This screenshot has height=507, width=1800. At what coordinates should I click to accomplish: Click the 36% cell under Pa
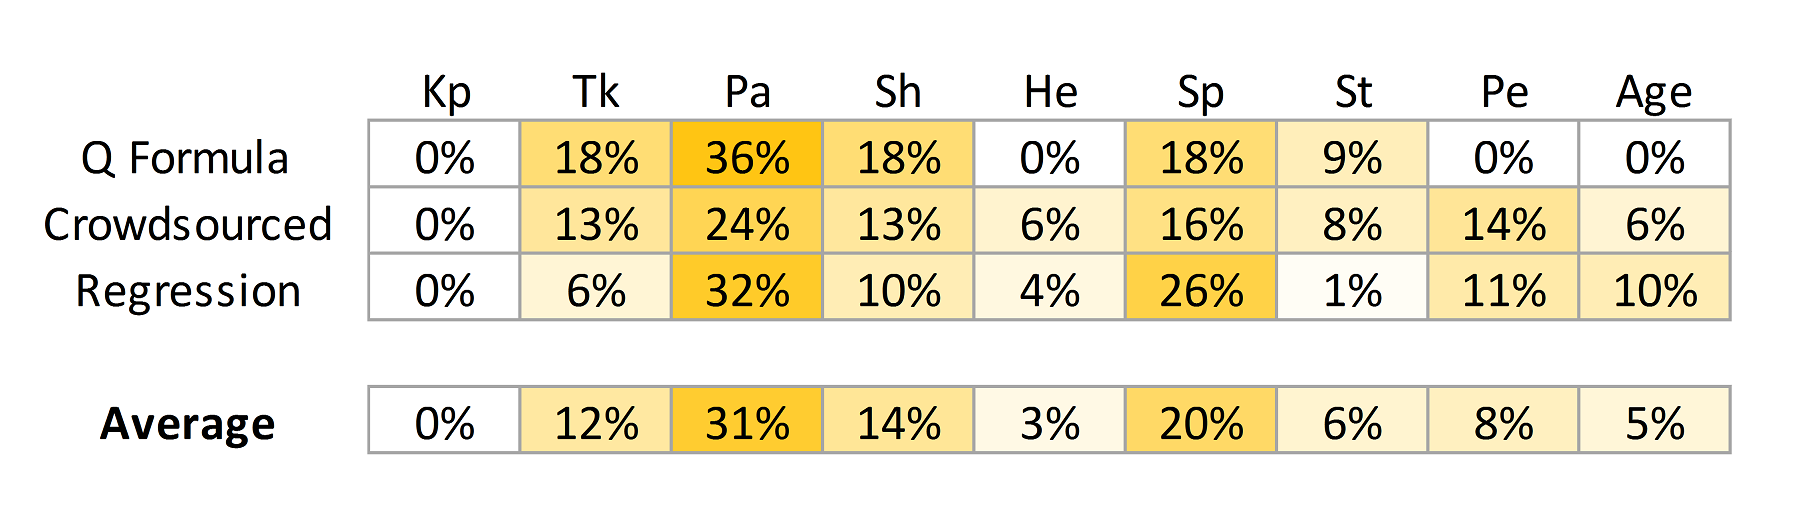tap(747, 154)
